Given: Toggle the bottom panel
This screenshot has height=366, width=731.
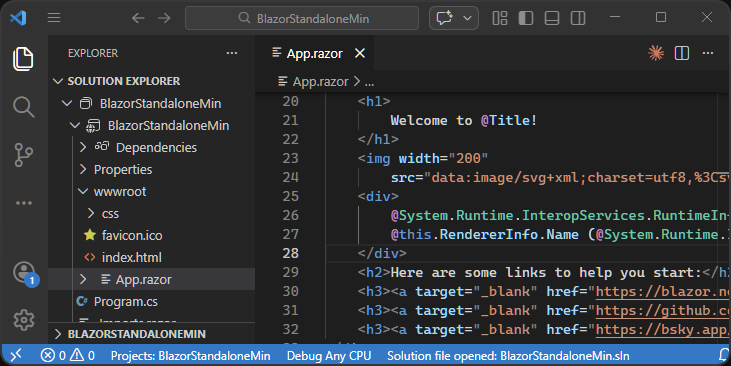Looking at the screenshot, I should [x=552, y=18].
